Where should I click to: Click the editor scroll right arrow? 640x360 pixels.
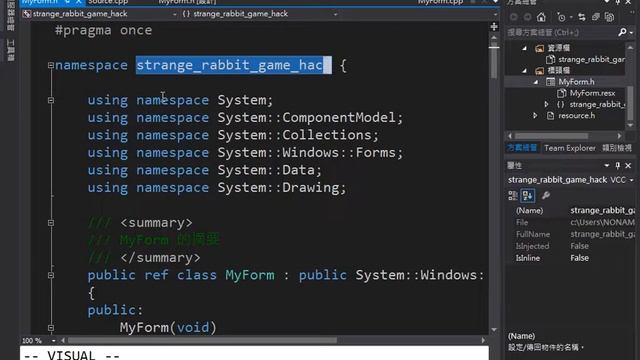point(483,340)
